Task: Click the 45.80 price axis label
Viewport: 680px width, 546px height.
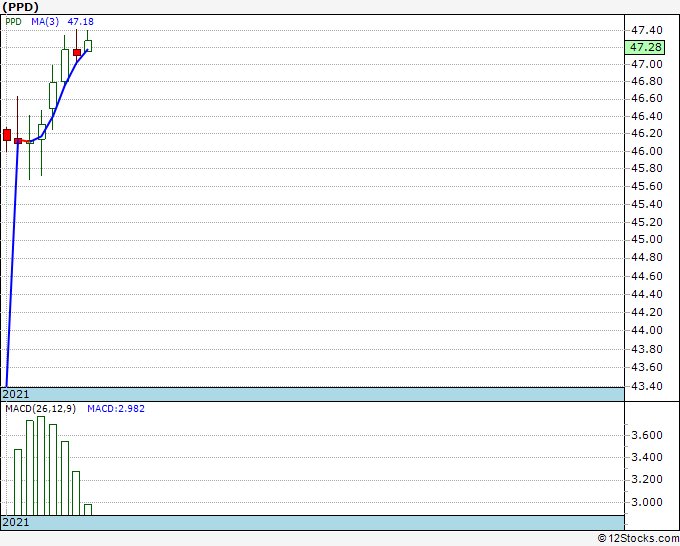Action: pyautogui.click(x=646, y=168)
